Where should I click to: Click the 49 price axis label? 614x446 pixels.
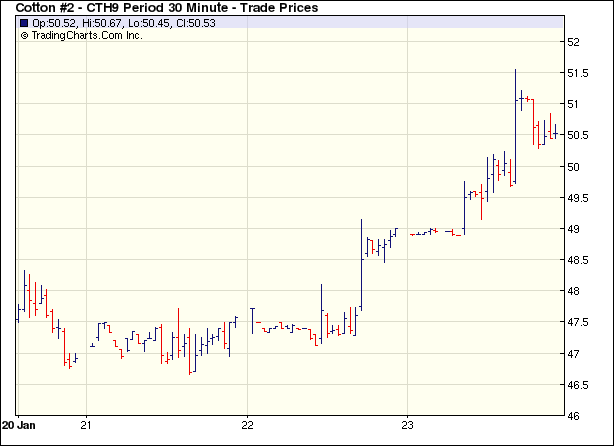coord(573,229)
